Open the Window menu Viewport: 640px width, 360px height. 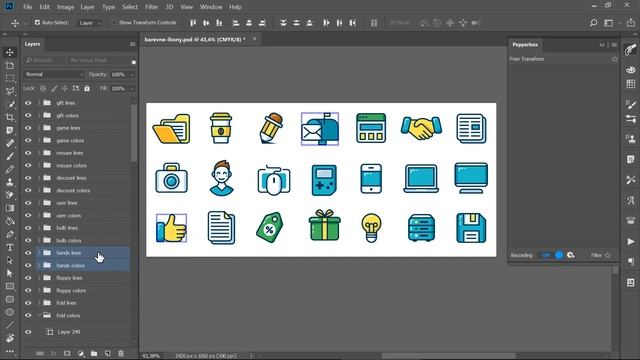[211, 7]
